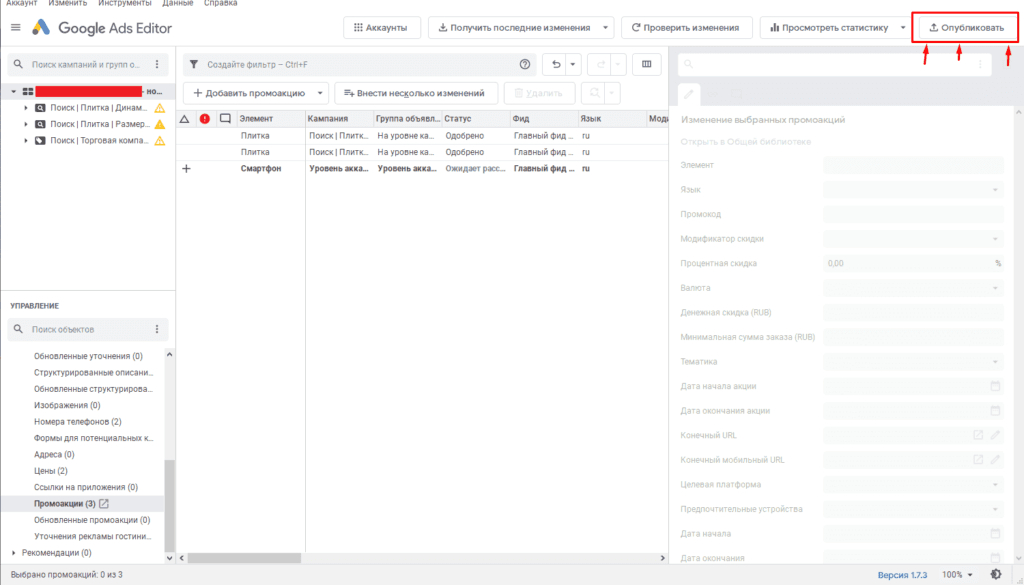
Task: Click Добавить промоакцию button
Action: tap(249, 93)
